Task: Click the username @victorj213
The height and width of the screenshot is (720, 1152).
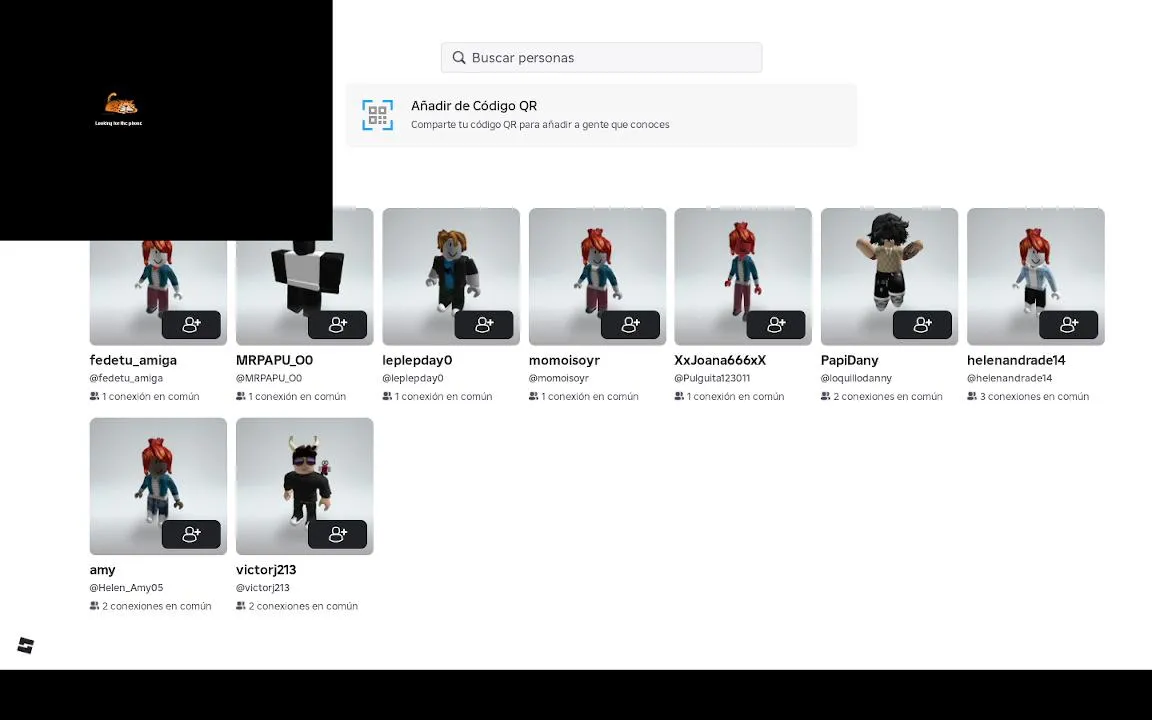Action: pyautogui.click(x=262, y=587)
